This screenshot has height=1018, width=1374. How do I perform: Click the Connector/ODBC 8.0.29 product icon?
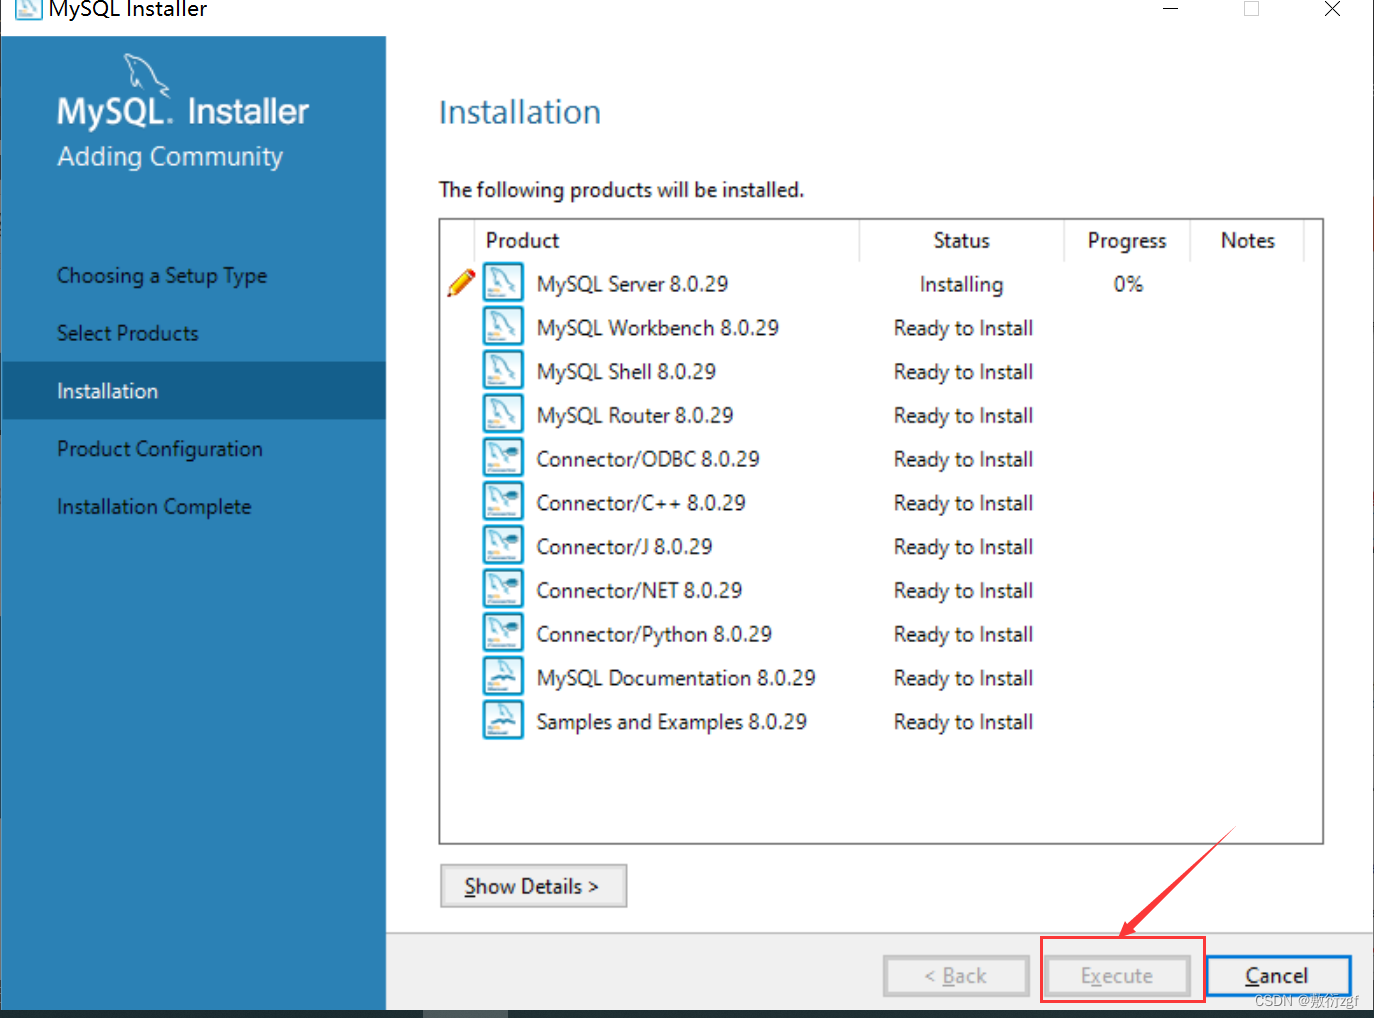pos(503,459)
